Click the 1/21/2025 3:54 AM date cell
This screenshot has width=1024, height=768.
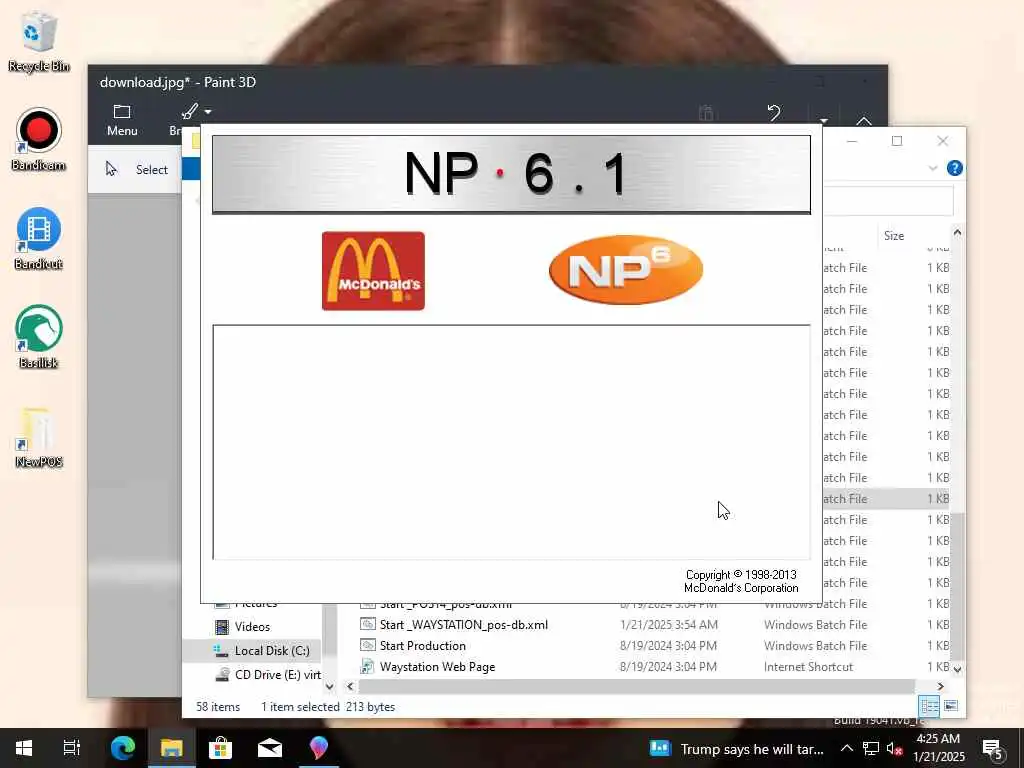click(669, 624)
